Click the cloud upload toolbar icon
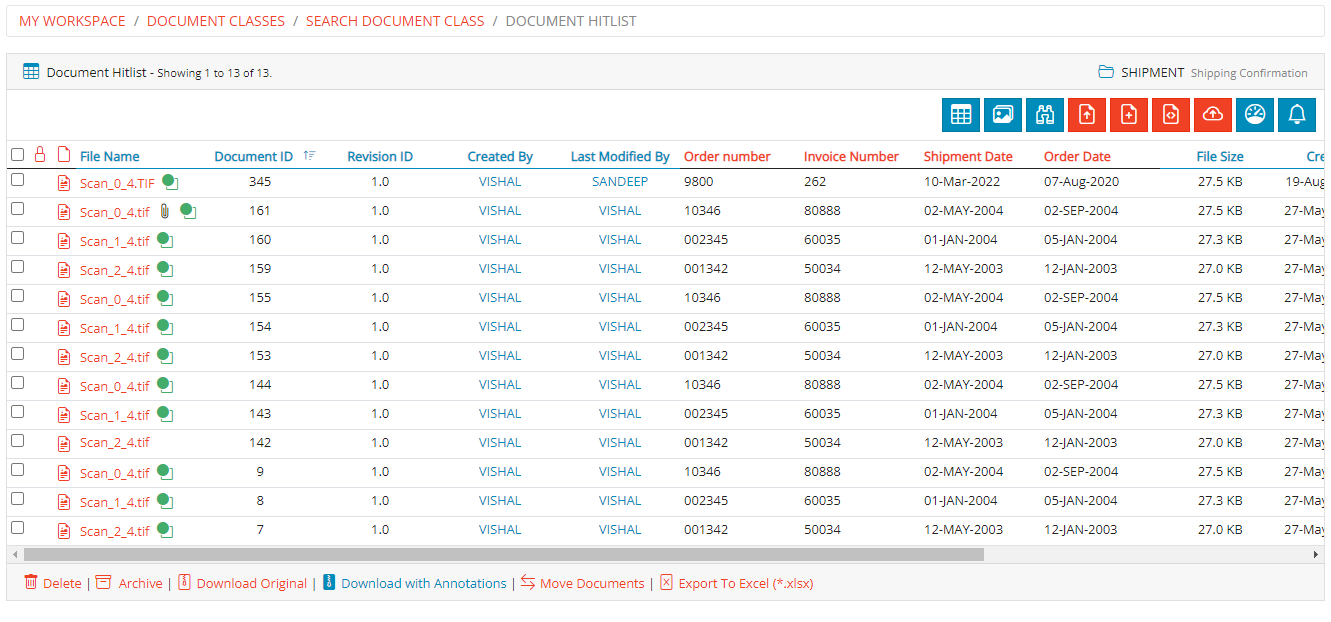 (1212, 115)
